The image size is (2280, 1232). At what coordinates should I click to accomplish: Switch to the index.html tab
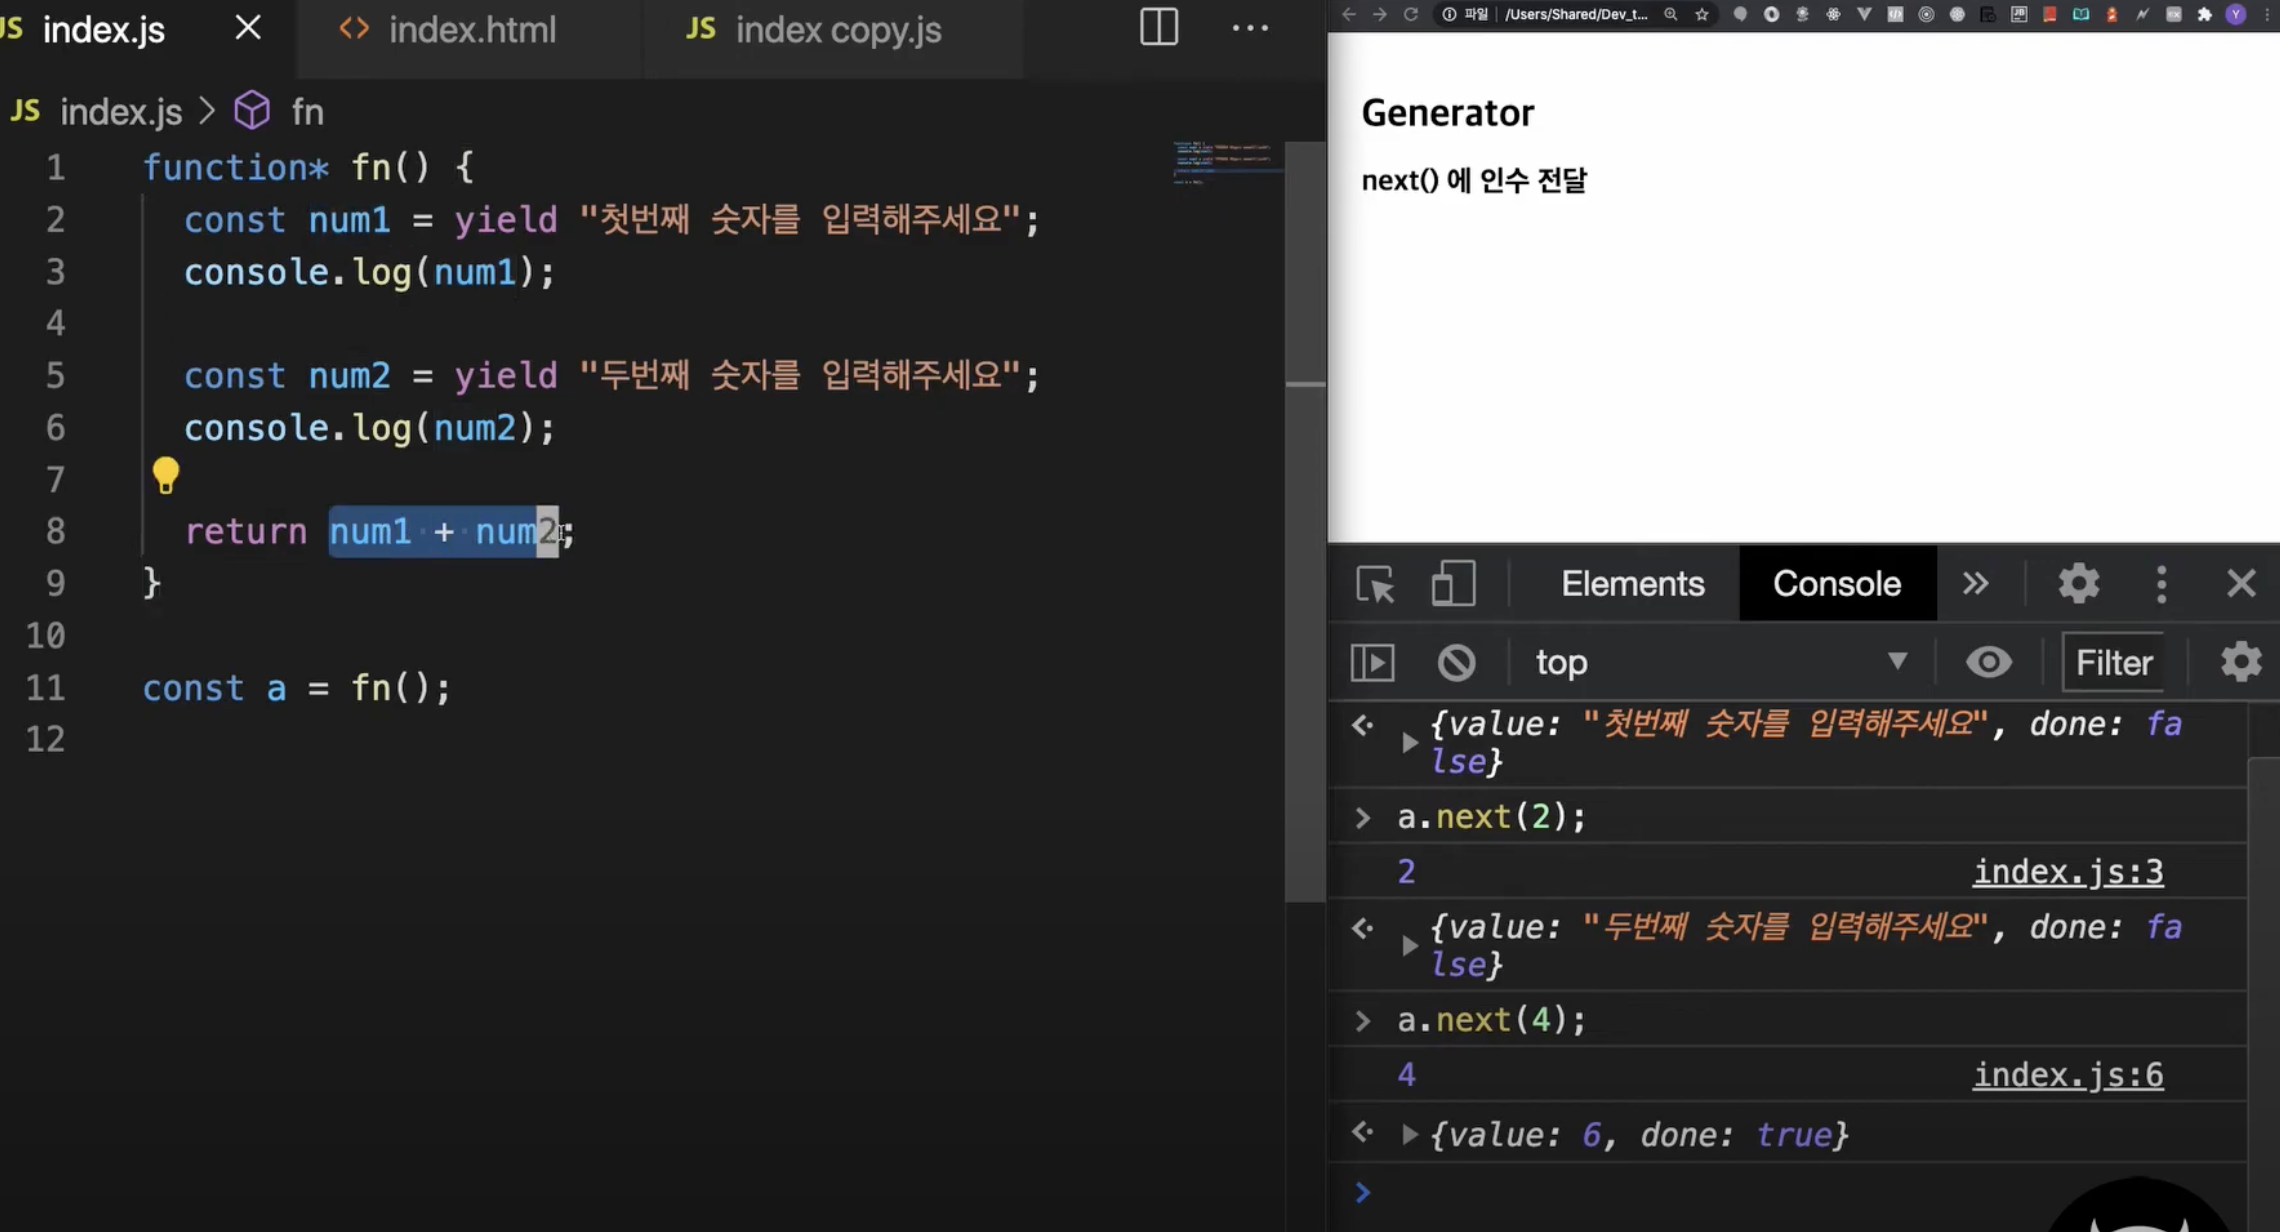(471, 30)
